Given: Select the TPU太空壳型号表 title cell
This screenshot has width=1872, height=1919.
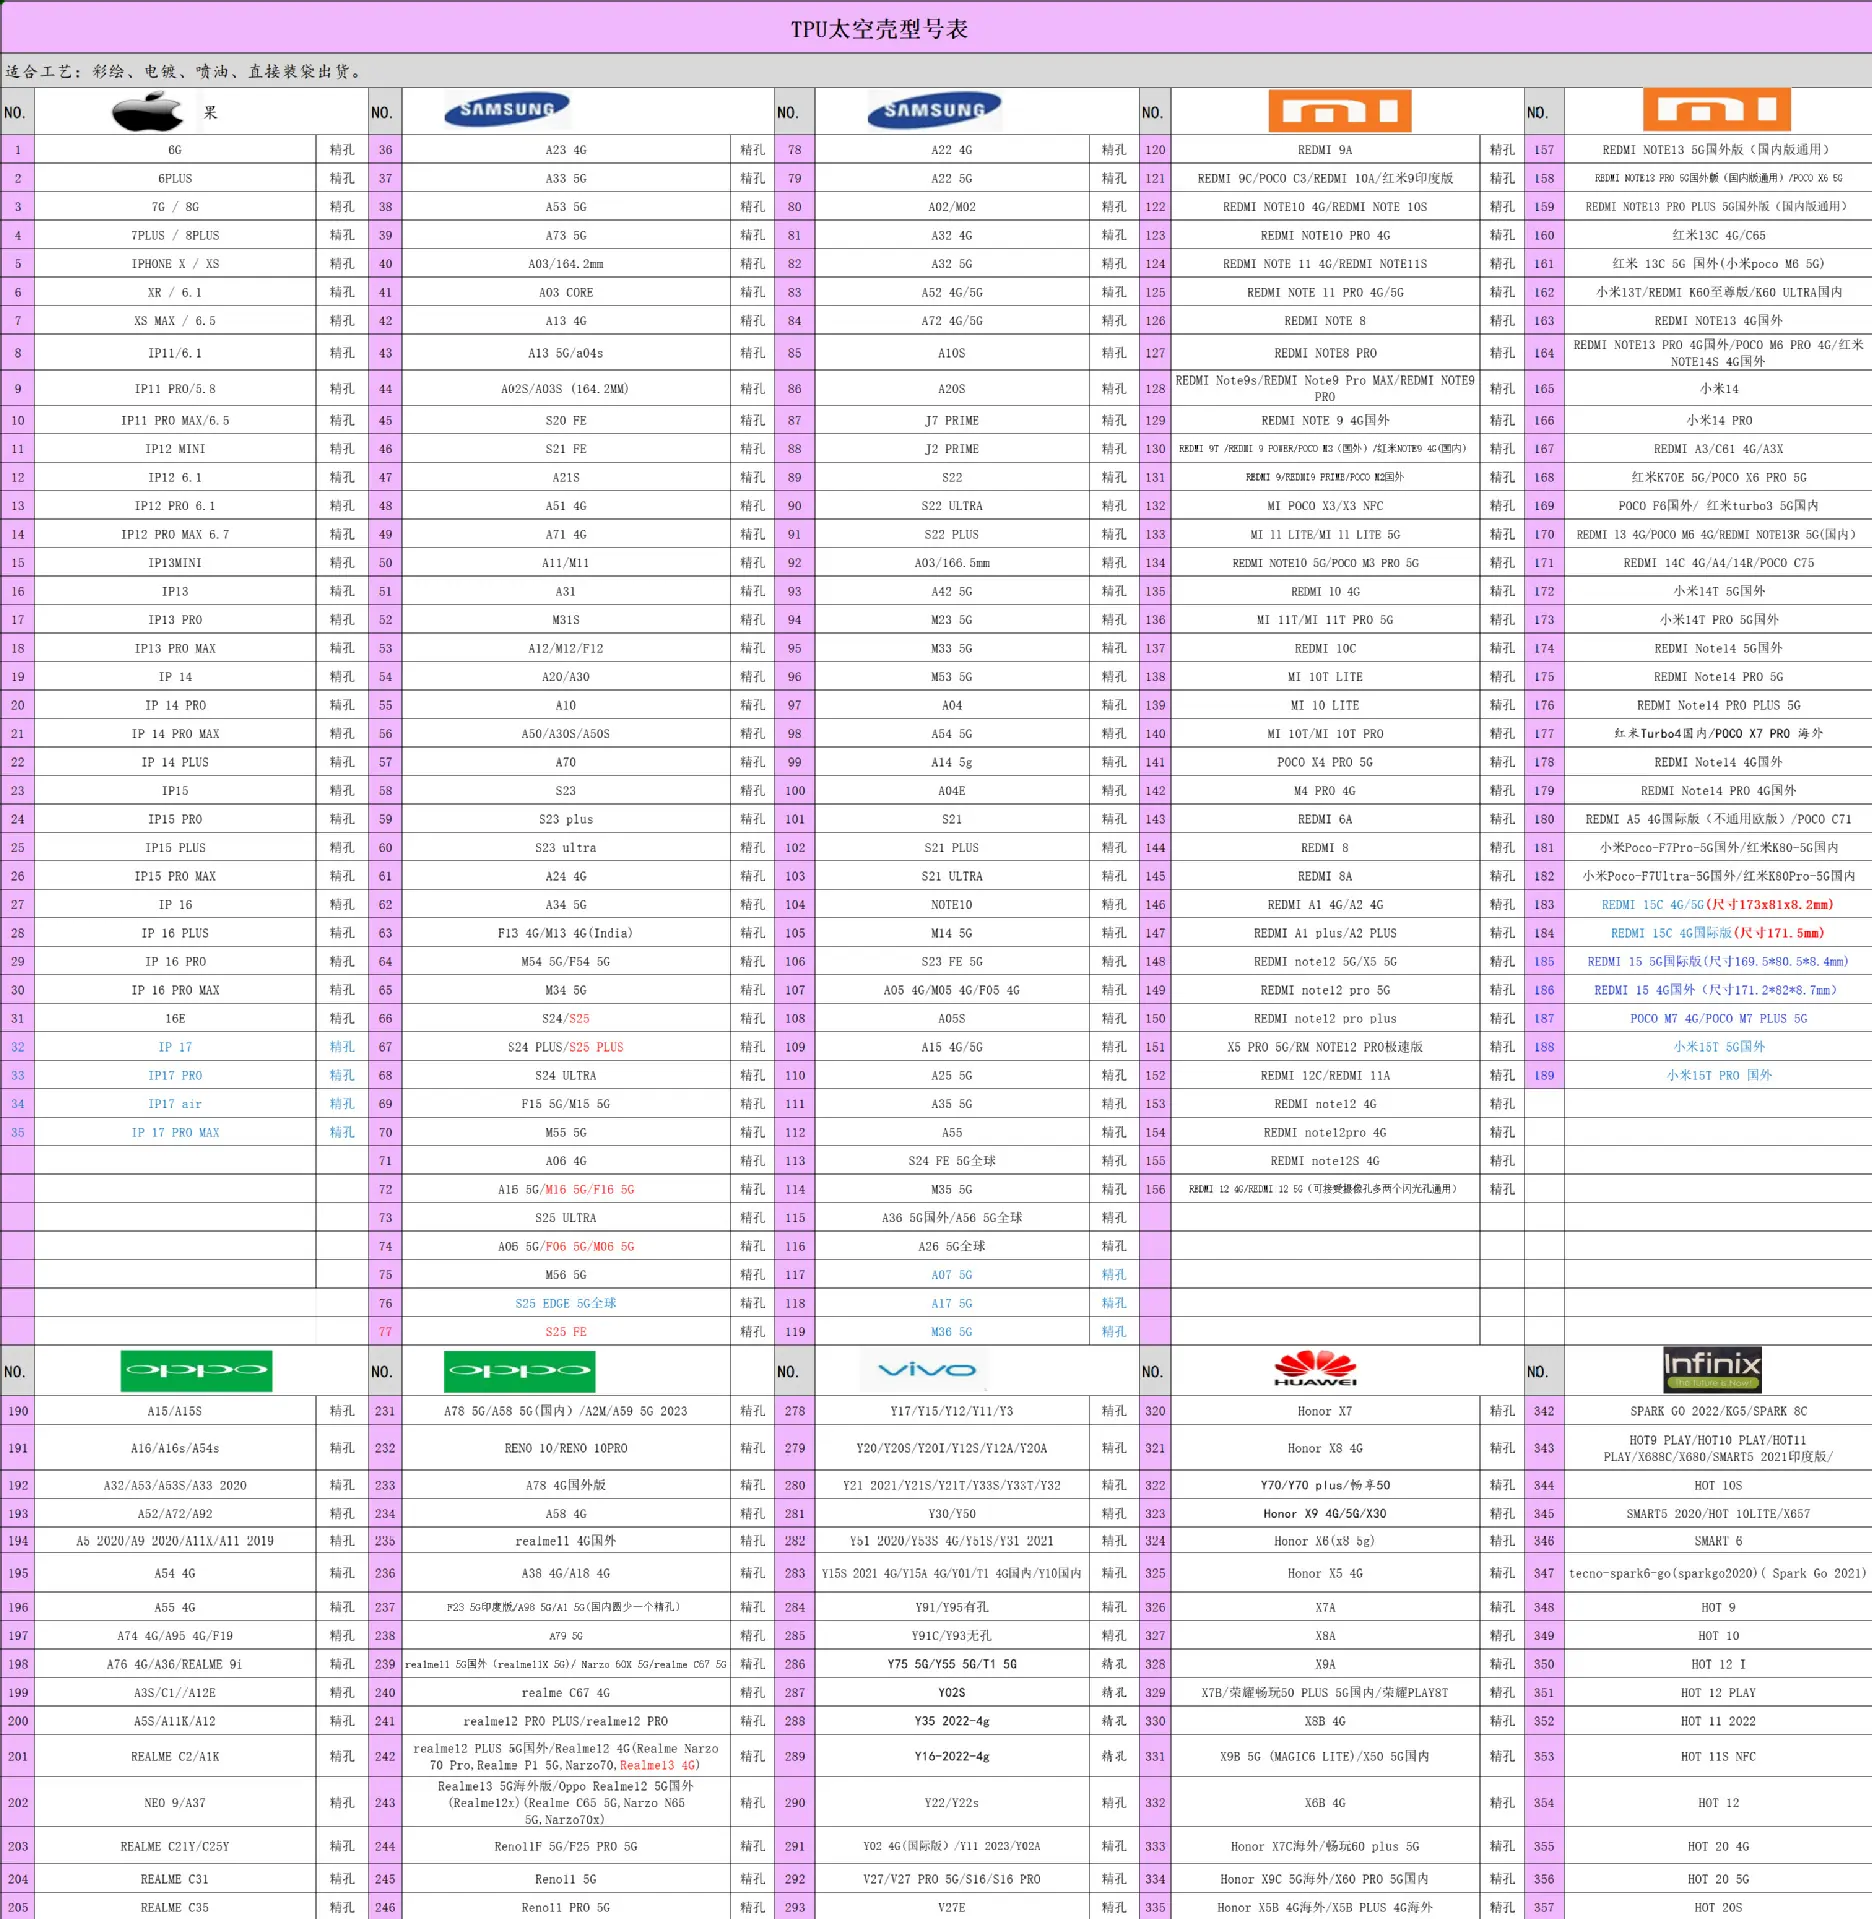Looking at the screenshot, I should point(879,29).
